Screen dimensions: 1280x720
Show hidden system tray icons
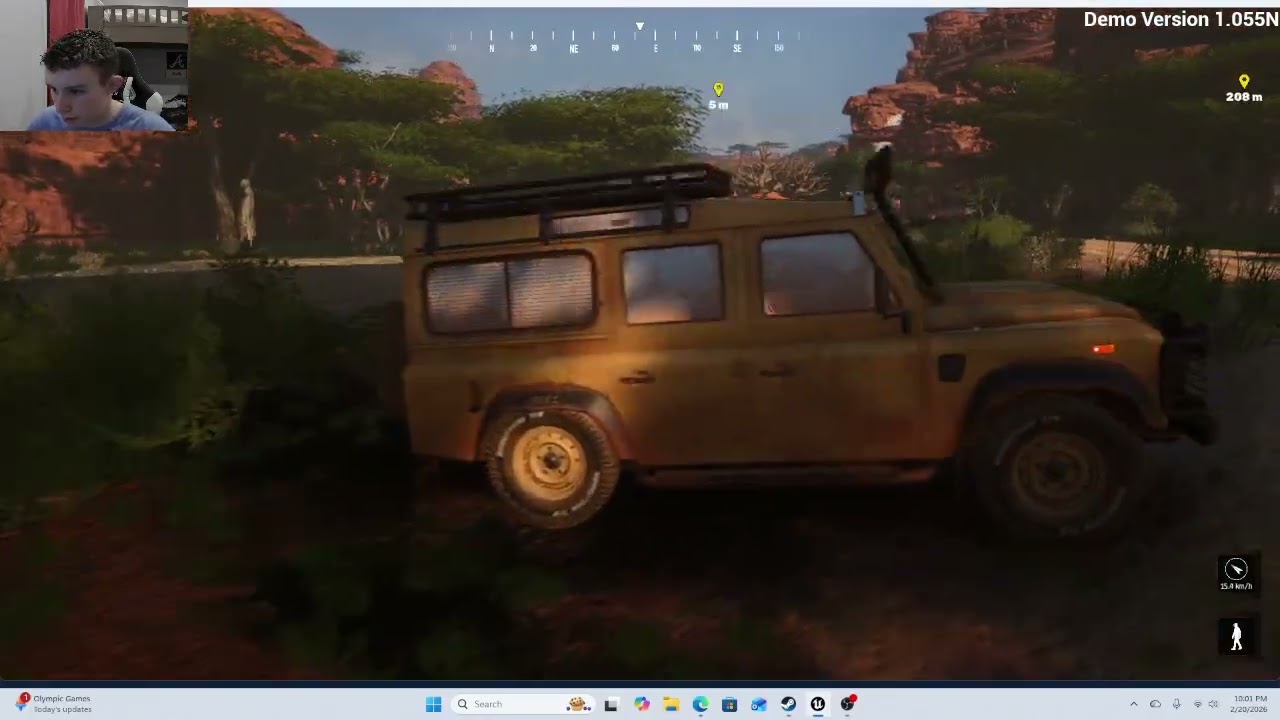click(1133, 704)
